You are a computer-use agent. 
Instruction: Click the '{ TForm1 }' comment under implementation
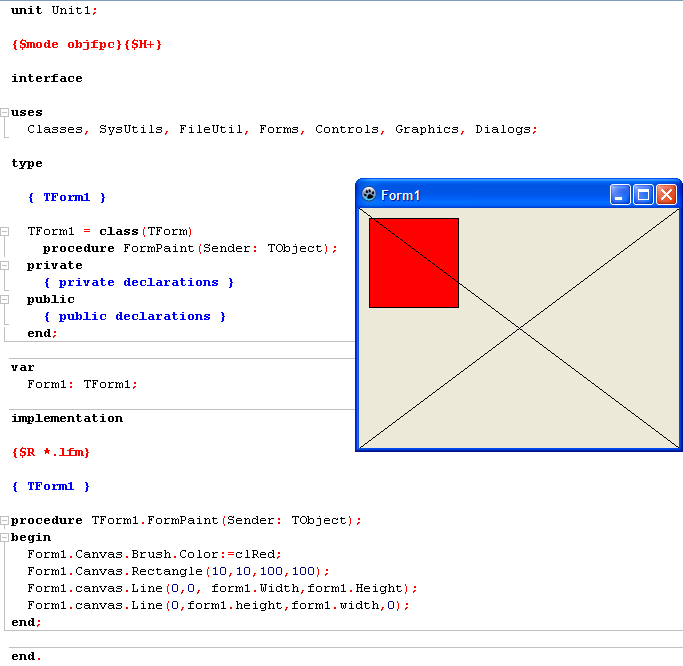pos(51,486)
